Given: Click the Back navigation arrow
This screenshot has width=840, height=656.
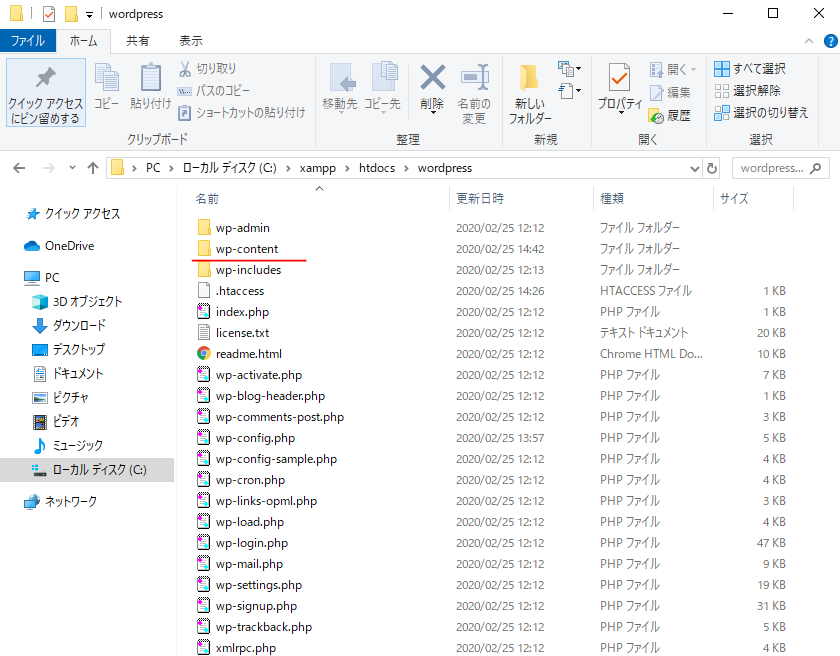Looking at the screenshot, I should tap(19, 168).
